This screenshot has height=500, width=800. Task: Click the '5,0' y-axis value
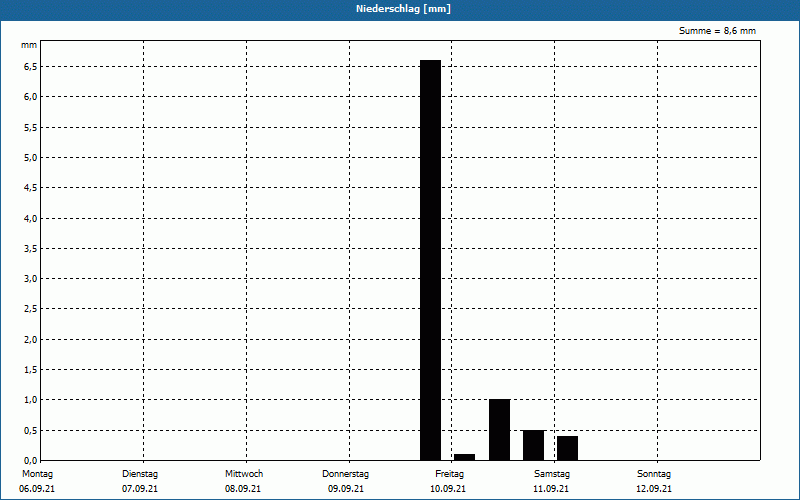coord(30,158)
